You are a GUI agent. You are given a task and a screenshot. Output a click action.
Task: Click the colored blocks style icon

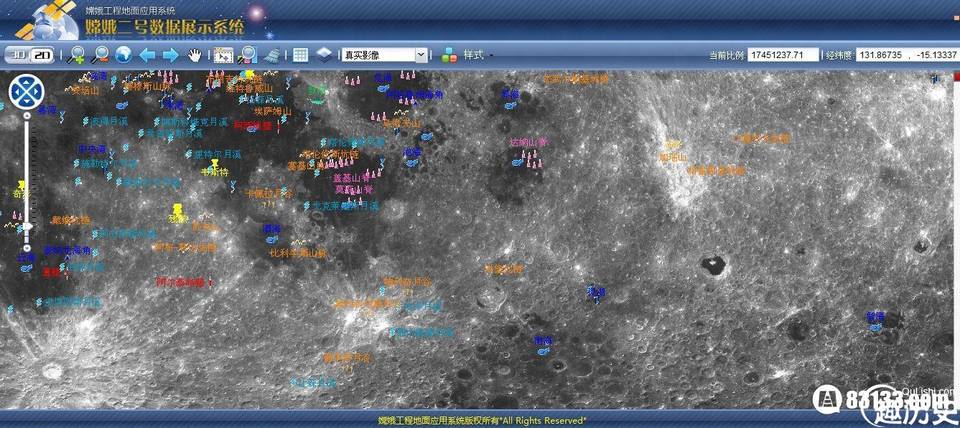449,55
